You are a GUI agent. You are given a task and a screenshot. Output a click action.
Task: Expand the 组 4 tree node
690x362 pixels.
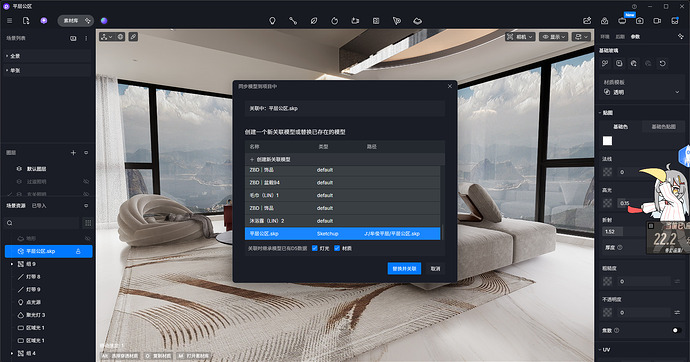[12, 353]
